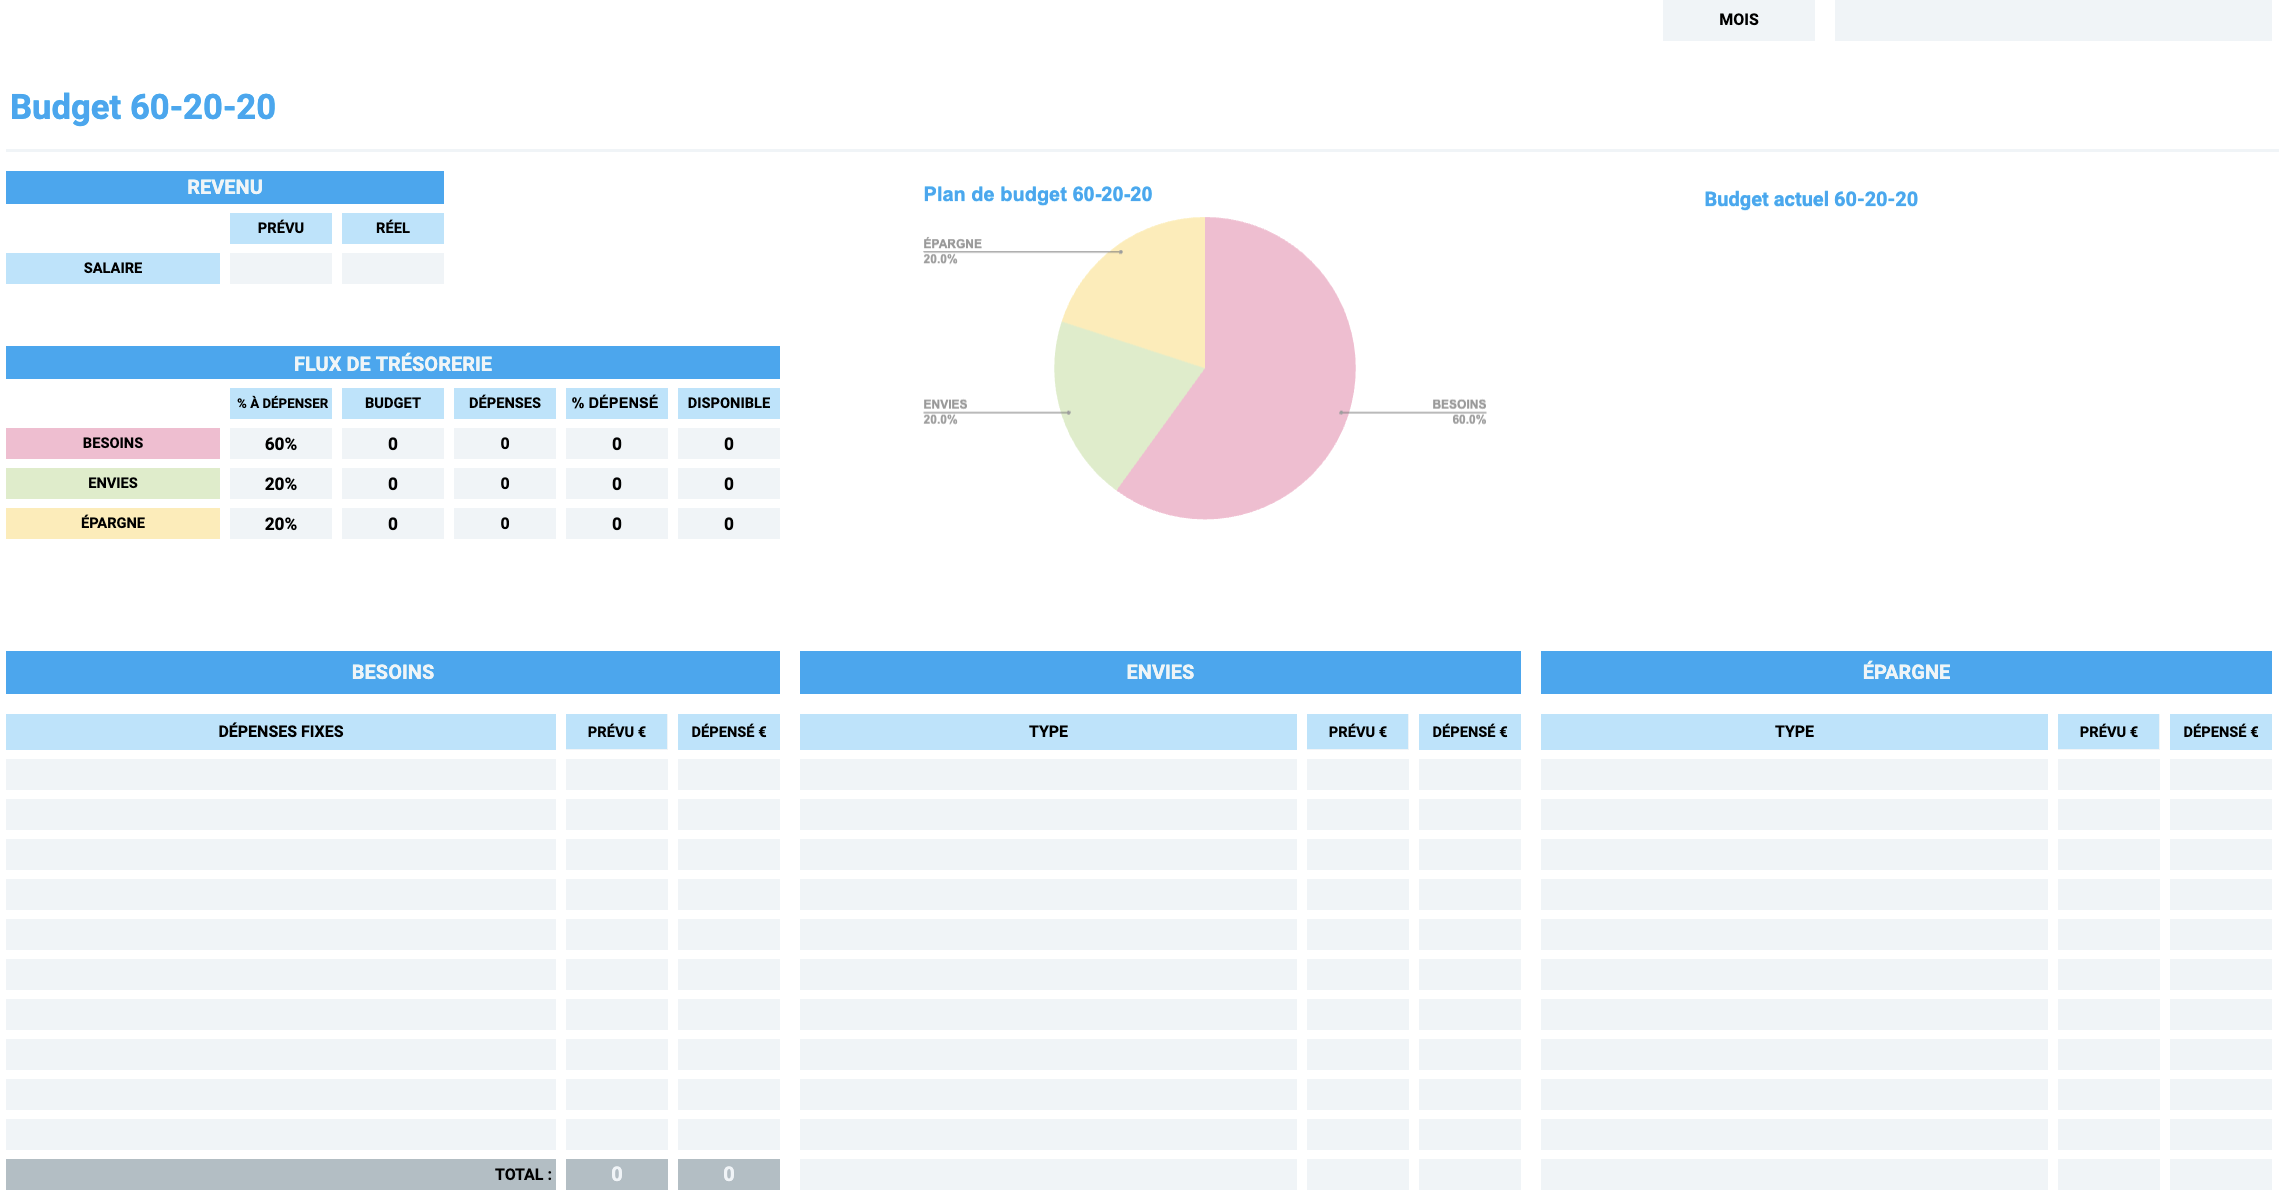Select the 20% cell in ÉPARGNE row
The width and height of the screenshot is (2279, 1194).
tap(281, 523)
